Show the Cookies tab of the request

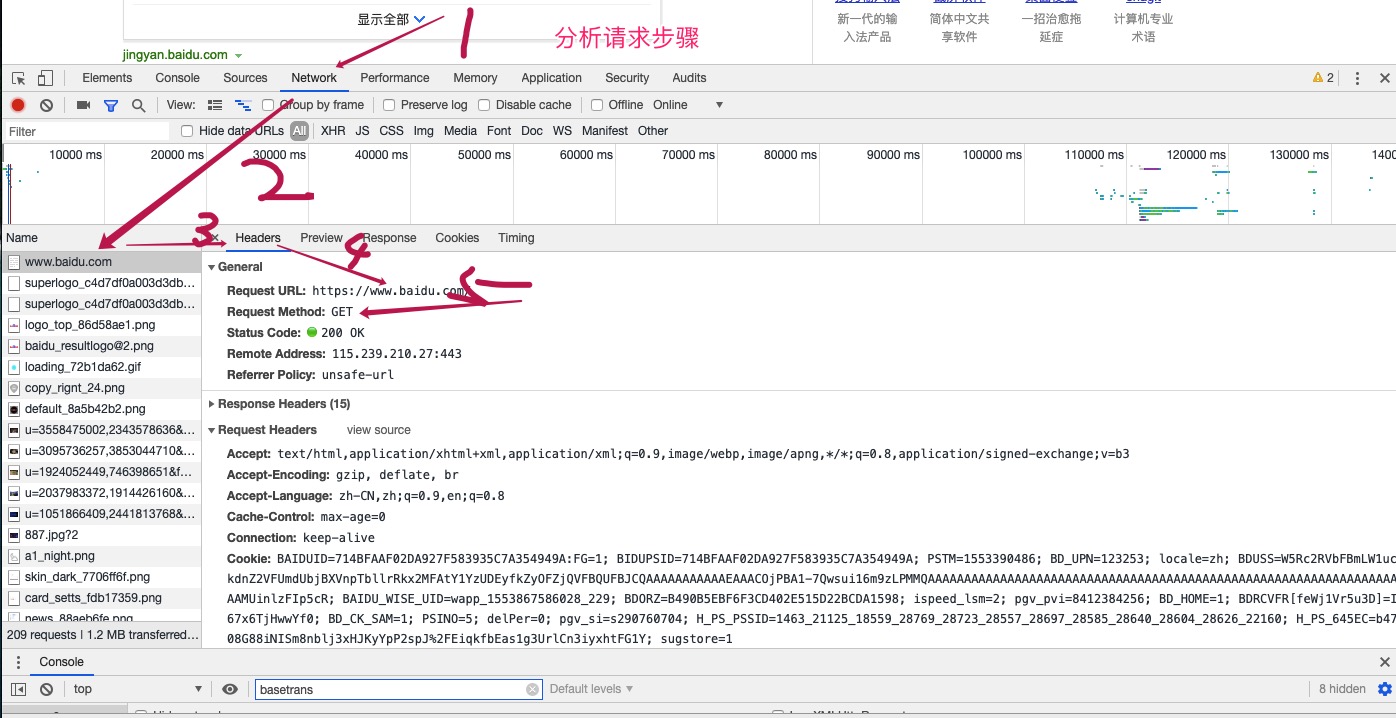[457, 238]
